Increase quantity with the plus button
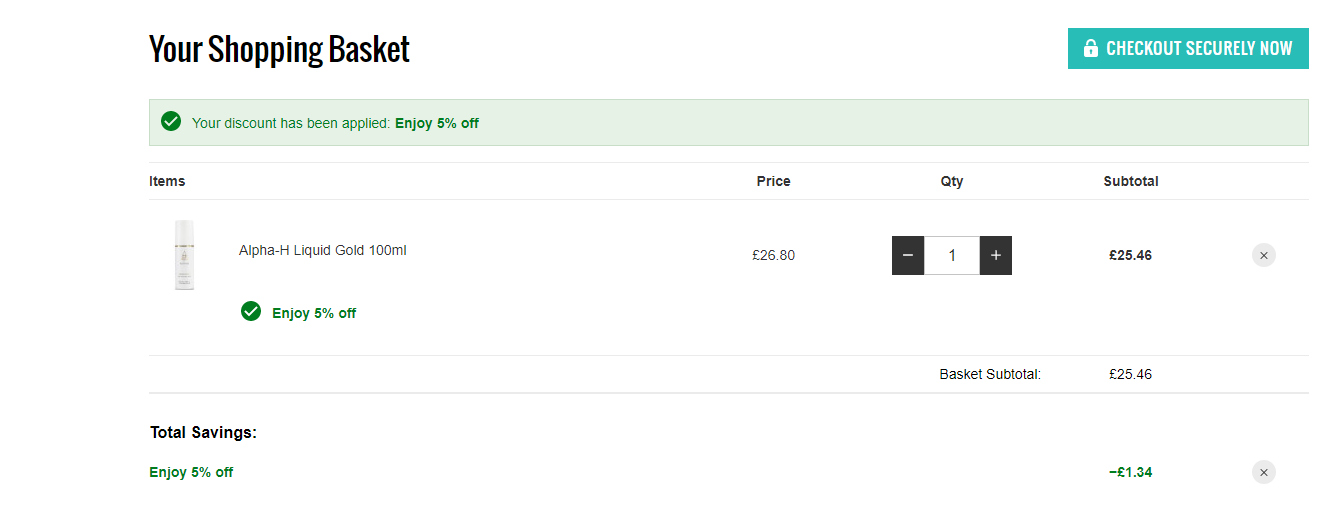 tap(996, 255)
